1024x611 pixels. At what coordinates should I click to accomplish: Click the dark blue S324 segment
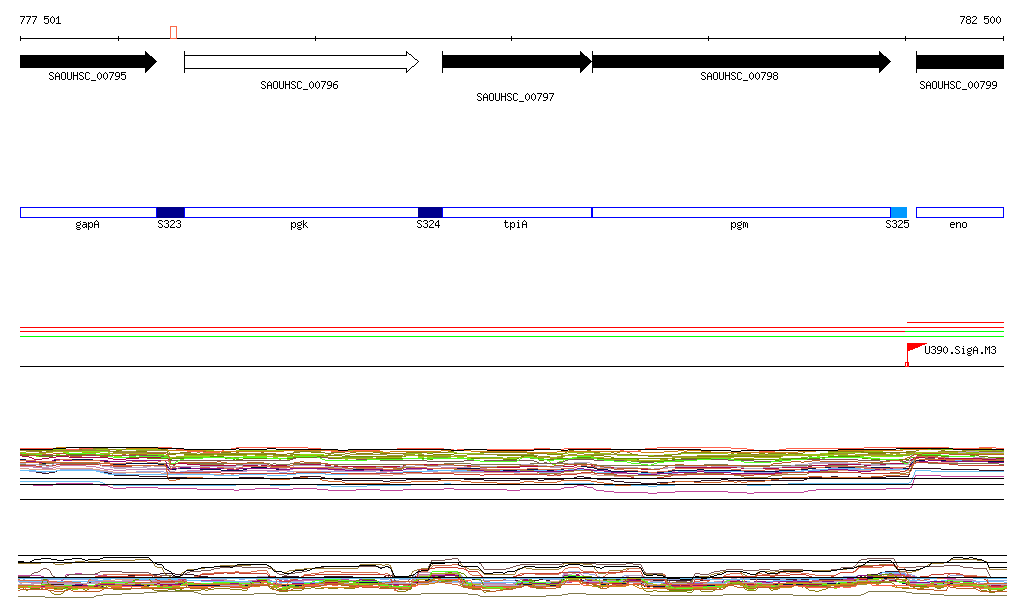tap(430, 212)
